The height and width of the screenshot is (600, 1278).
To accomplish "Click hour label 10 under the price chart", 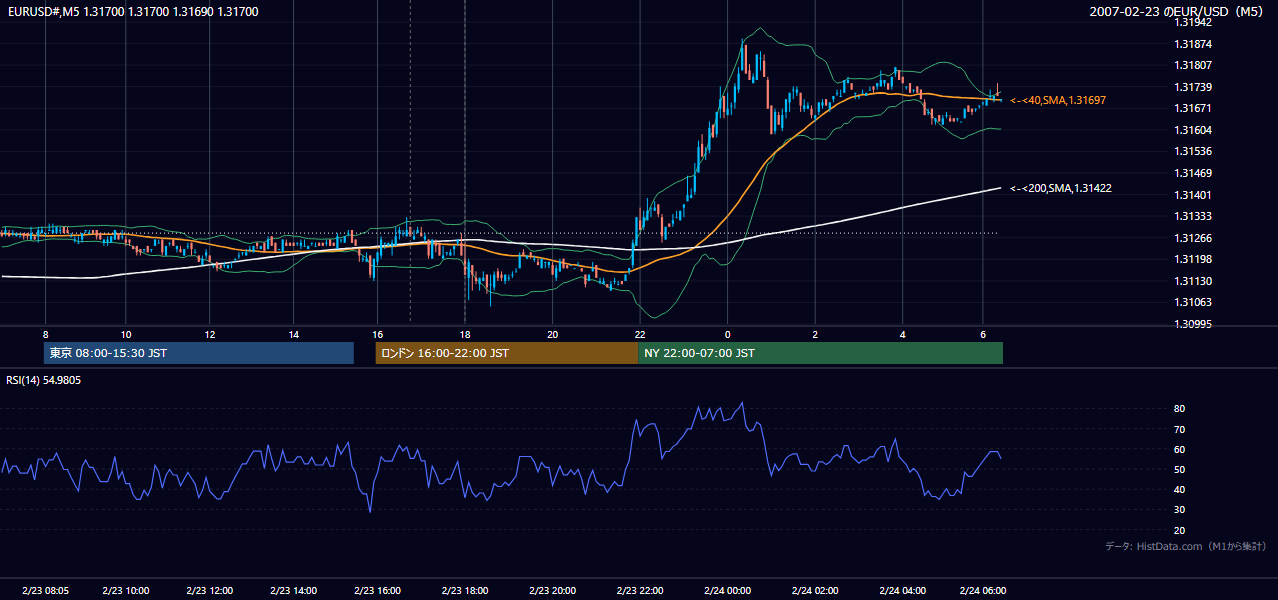I will pos(126,334).
